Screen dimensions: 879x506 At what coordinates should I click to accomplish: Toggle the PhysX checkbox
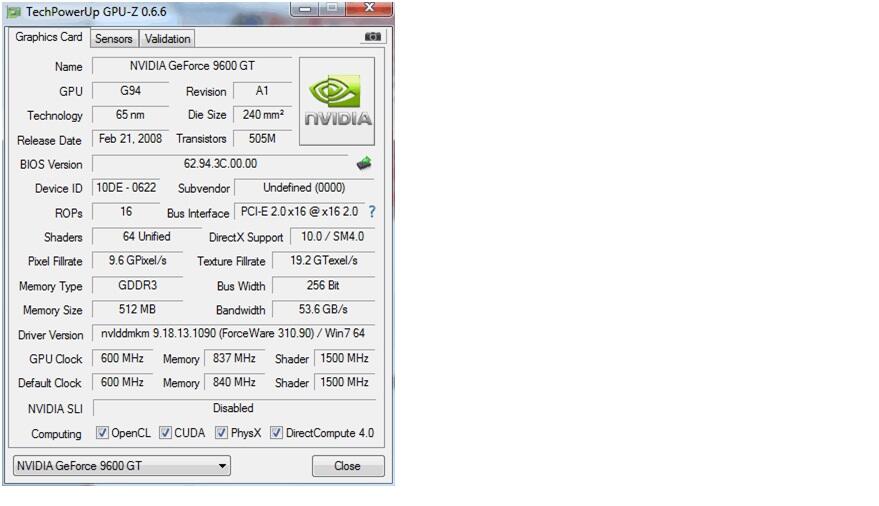point(221,433)
